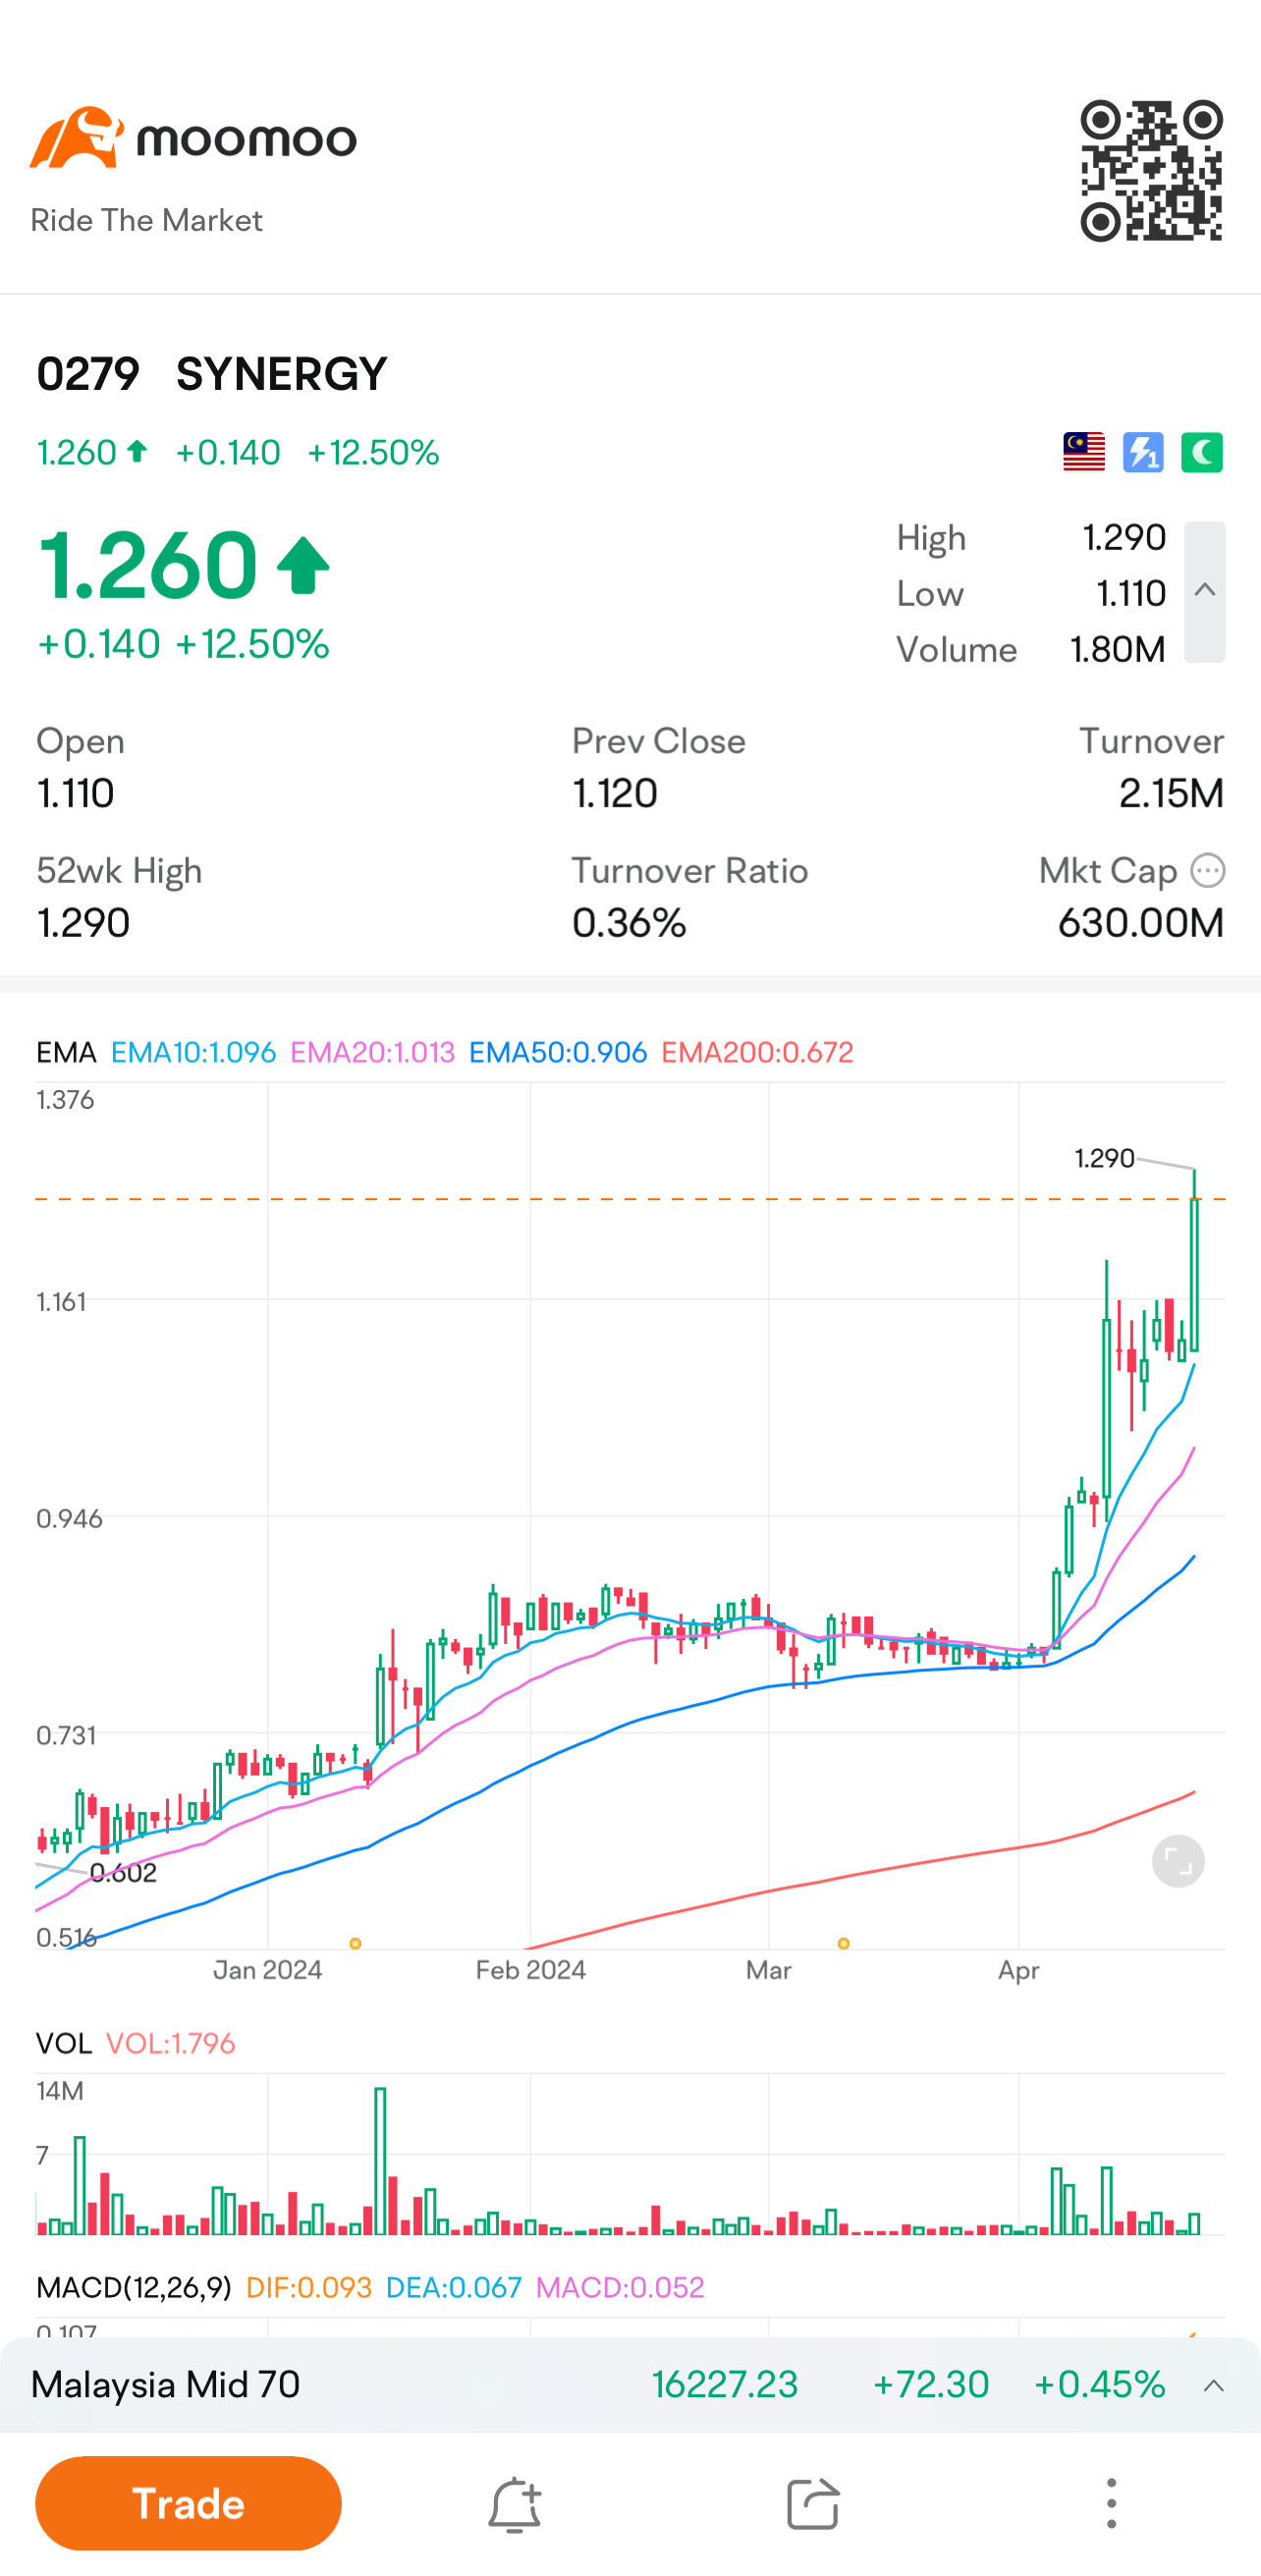Tap the share icon
The image size is (1261, 2576).
(812, 2504)
